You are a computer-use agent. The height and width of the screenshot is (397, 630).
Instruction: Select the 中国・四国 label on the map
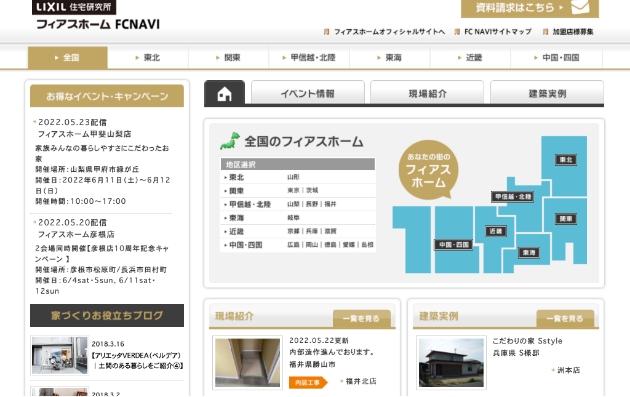[454, 245]
